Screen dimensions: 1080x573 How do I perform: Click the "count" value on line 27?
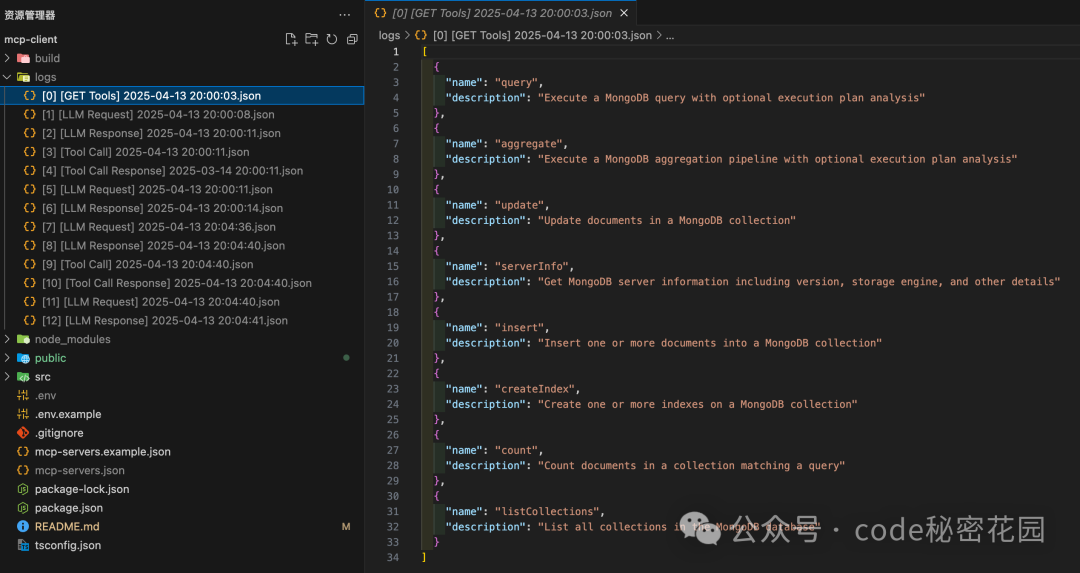pos(517,450)
